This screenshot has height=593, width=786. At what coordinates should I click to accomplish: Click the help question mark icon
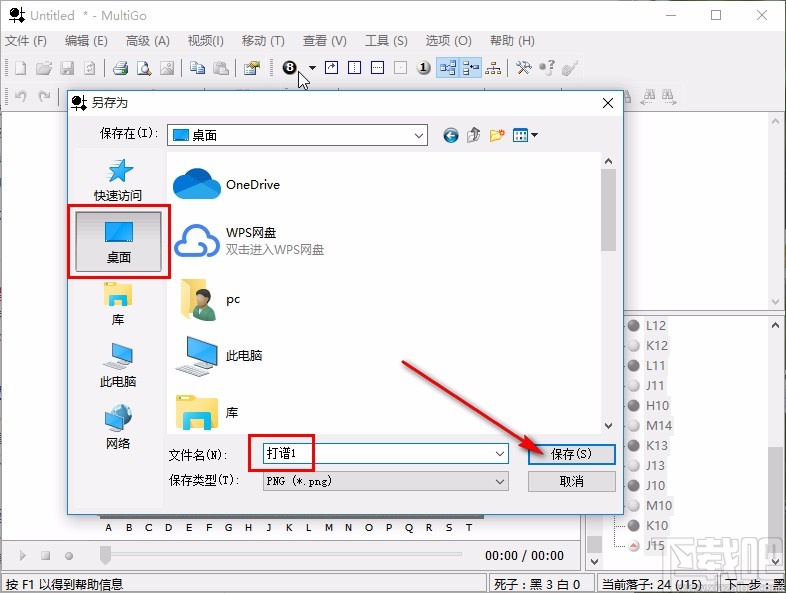point(547,68)
